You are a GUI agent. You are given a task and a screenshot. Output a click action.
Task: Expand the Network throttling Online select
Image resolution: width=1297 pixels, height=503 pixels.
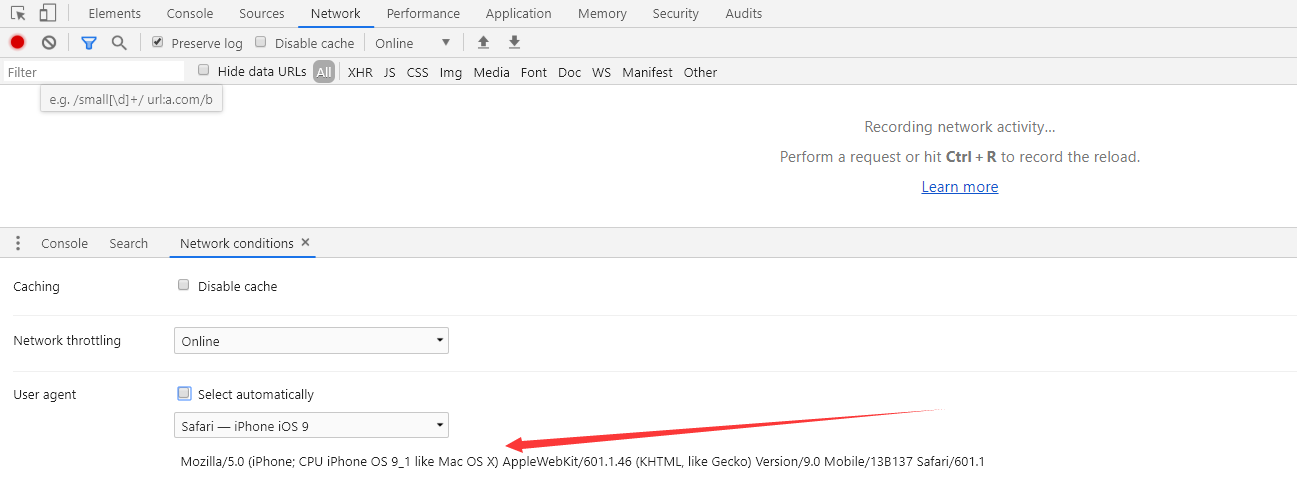[311, 341]
